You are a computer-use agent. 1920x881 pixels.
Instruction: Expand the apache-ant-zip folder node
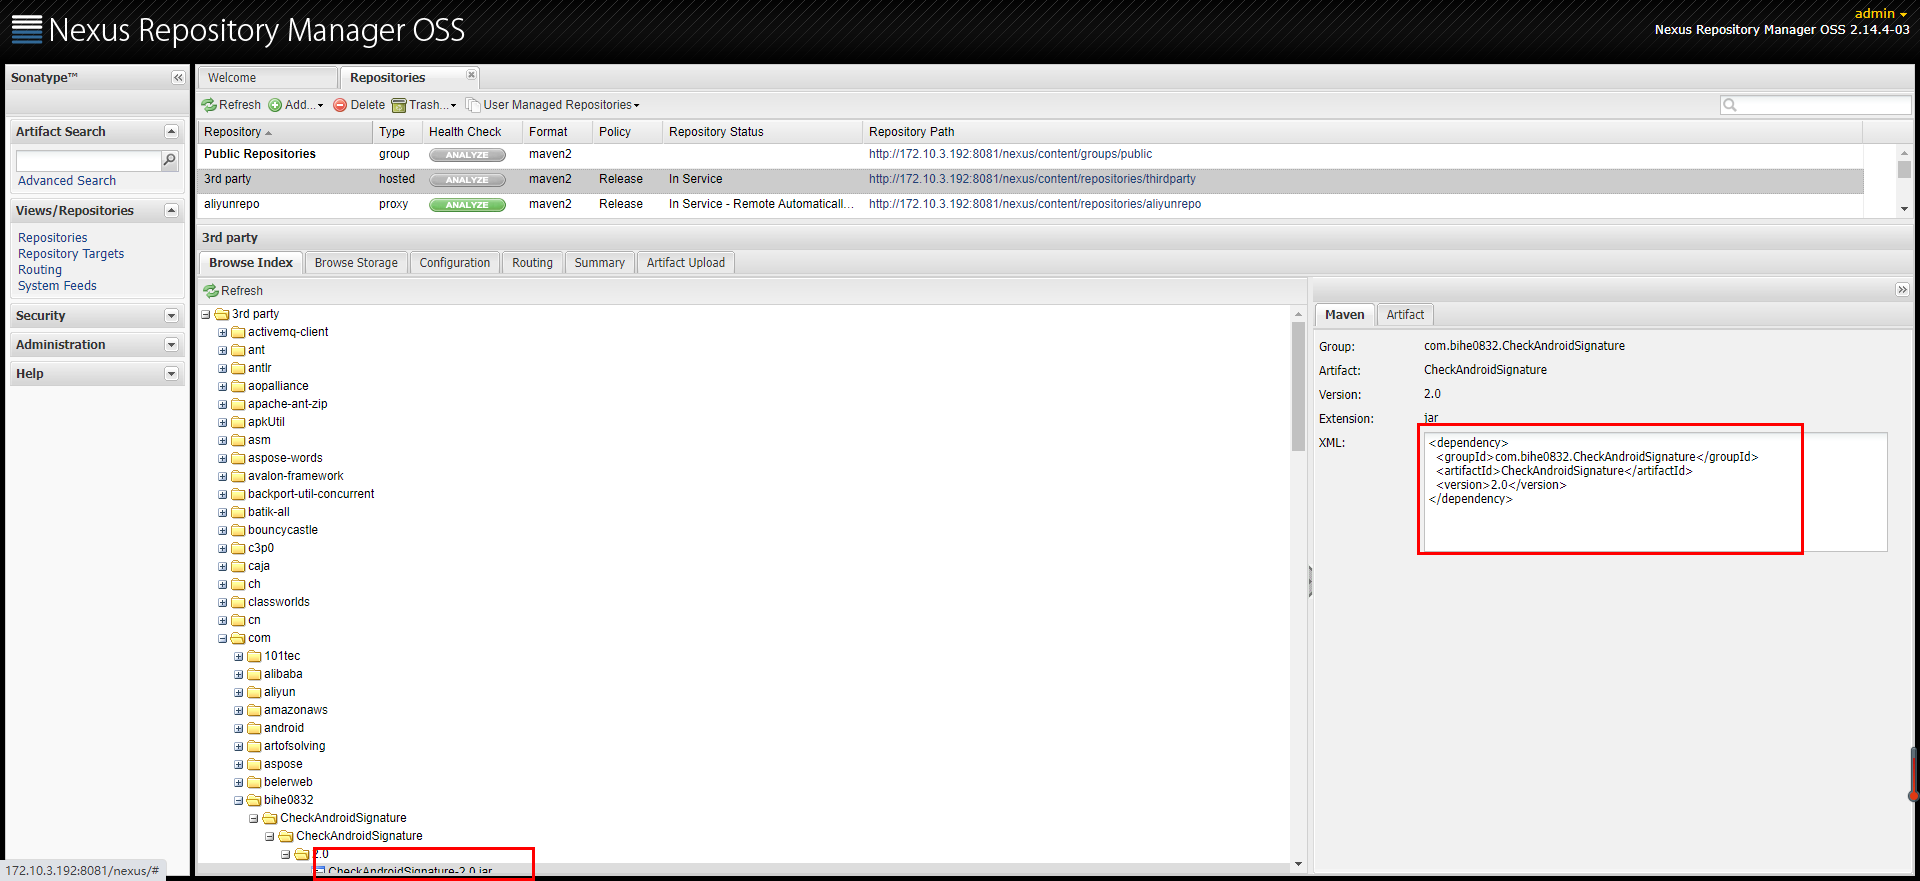click(223, 405)
